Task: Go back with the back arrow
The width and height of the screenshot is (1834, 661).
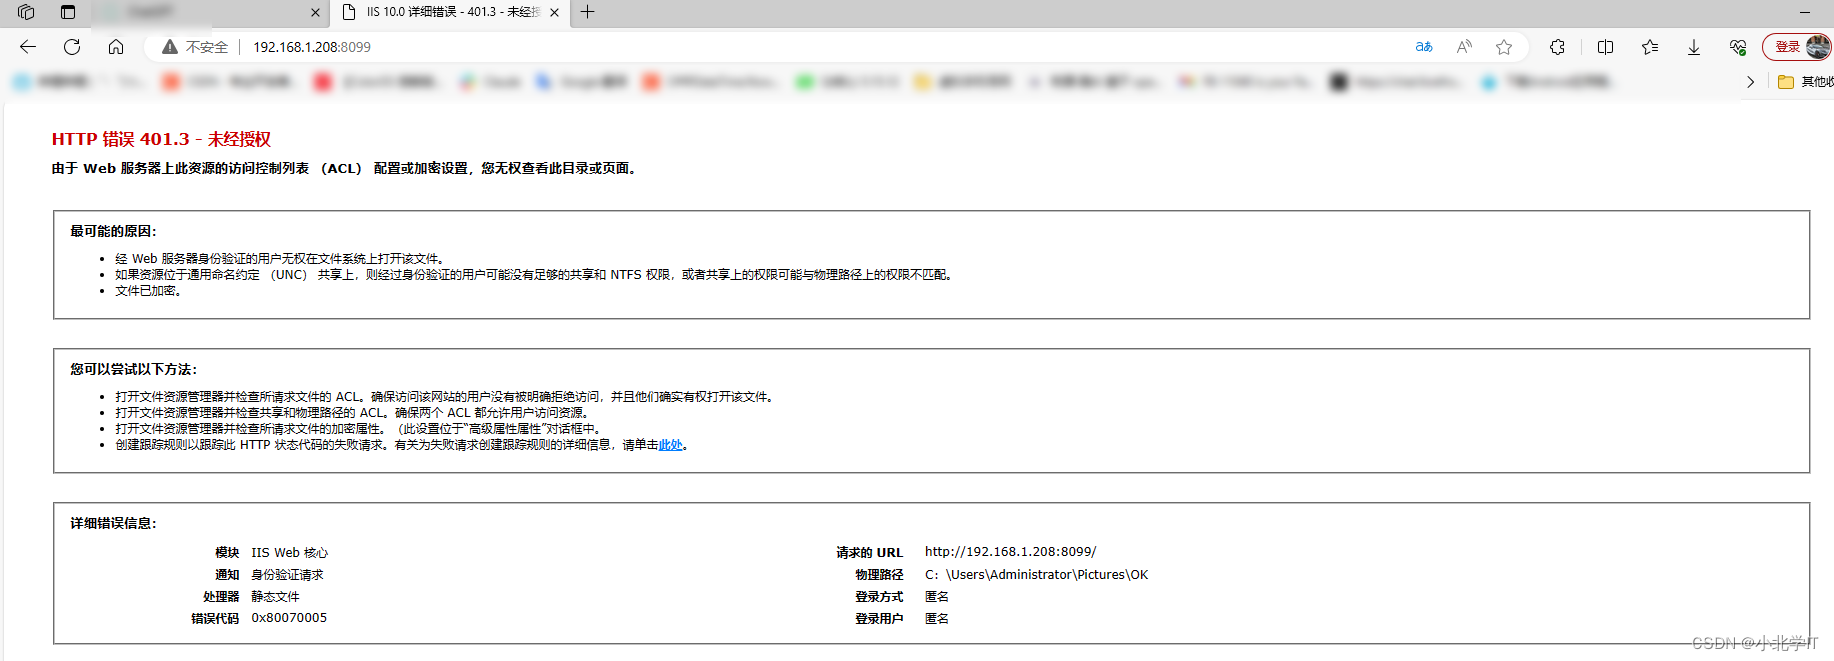Action: coord(28,47)
